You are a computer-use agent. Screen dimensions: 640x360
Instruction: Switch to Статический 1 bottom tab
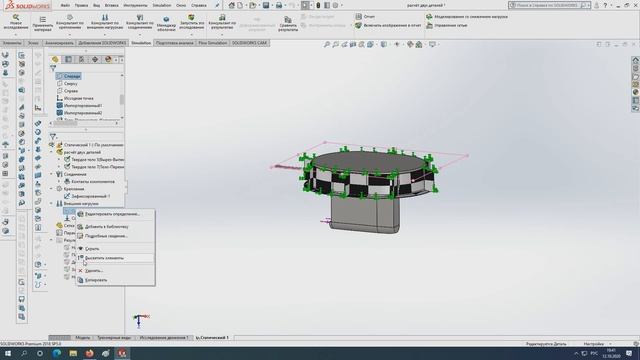[212, 338]
